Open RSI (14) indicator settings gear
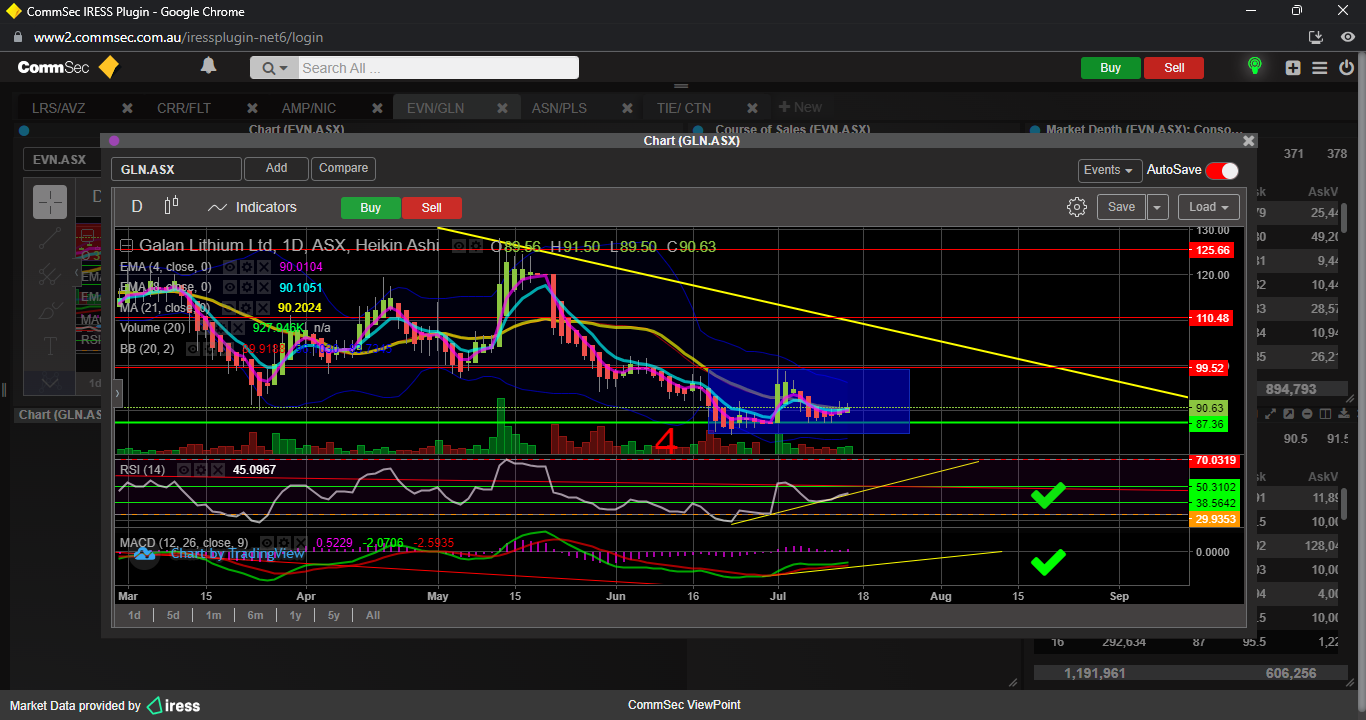Viewport: 1366px width, 720px height. click(x=202, y=469)
